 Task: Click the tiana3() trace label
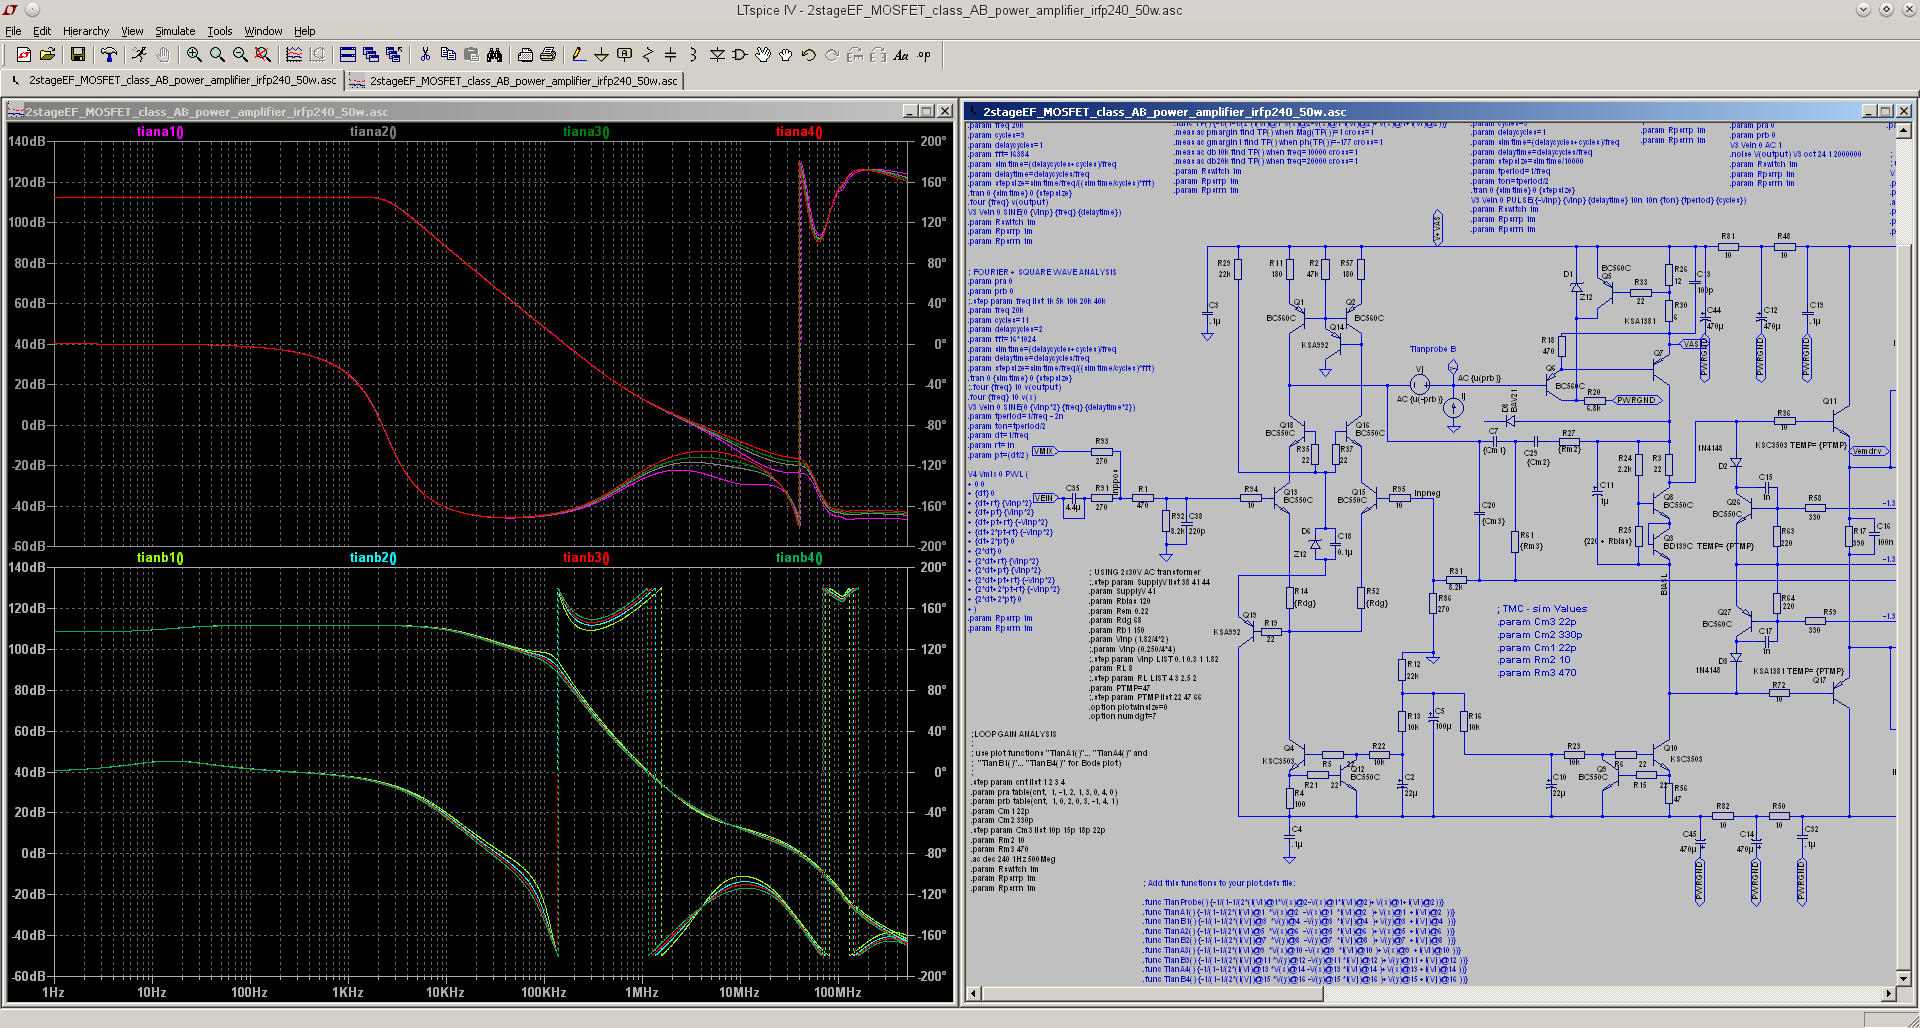(586, 132)
